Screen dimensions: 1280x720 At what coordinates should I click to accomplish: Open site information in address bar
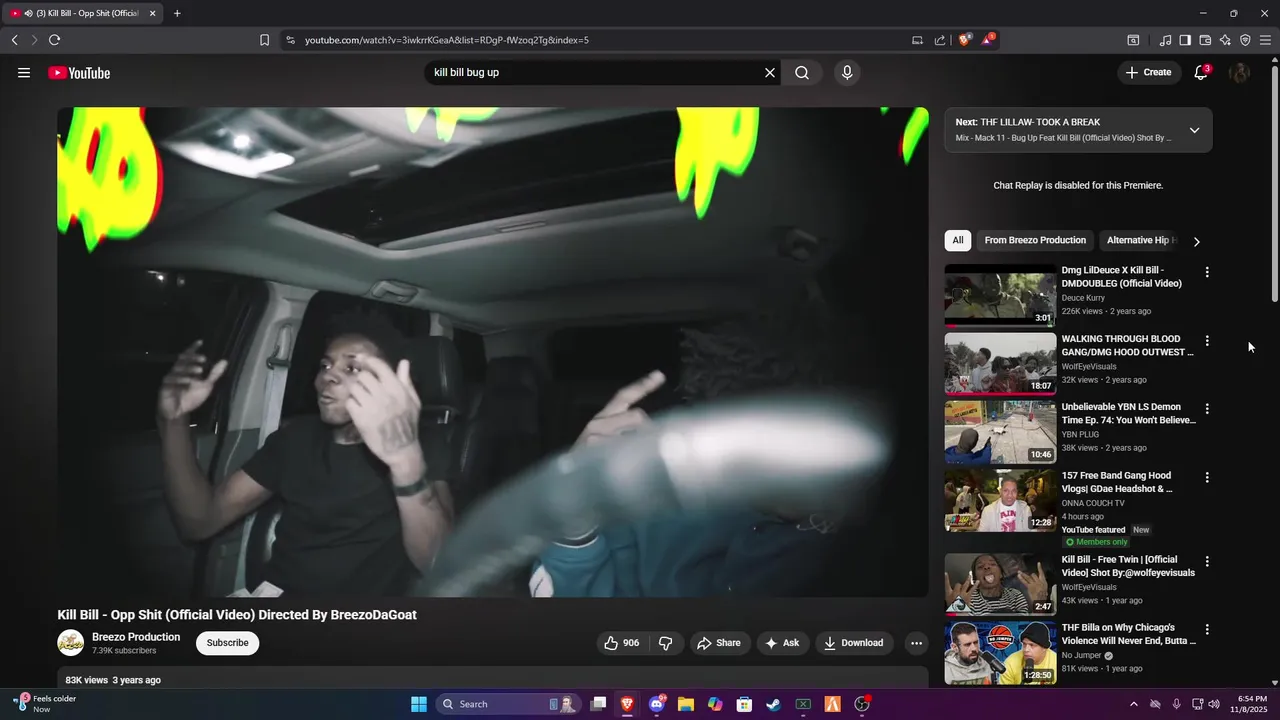point(290,40)
